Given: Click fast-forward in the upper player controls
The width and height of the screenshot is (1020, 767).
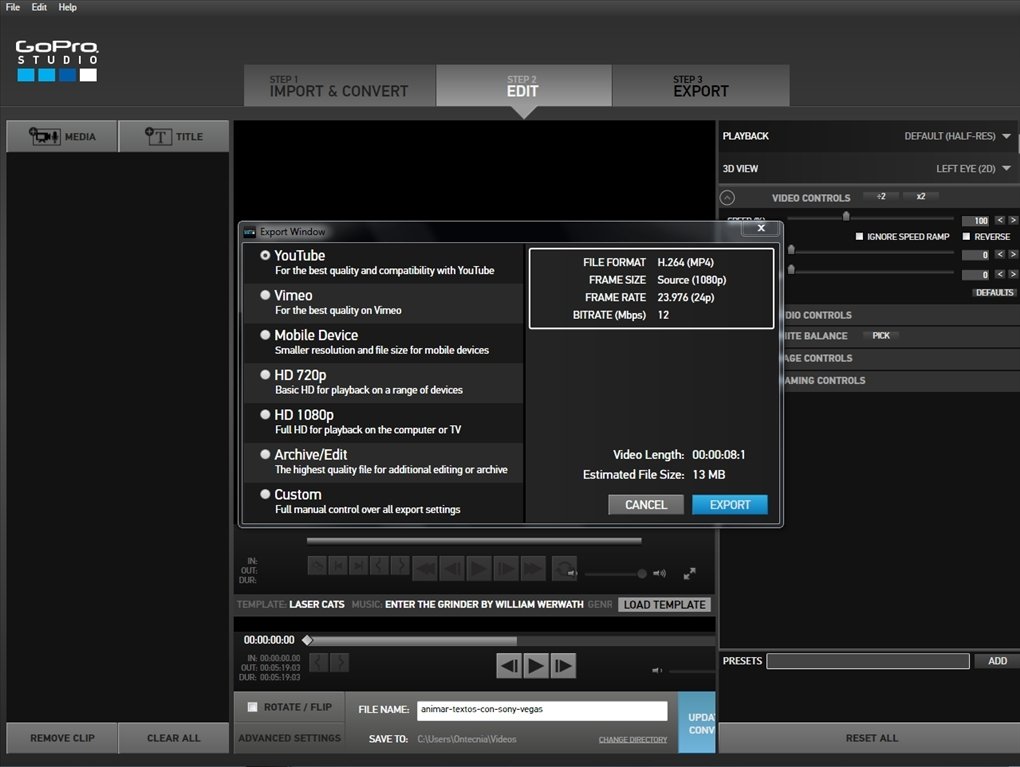Looking at the screenshot, I should [x=532, y=569].
